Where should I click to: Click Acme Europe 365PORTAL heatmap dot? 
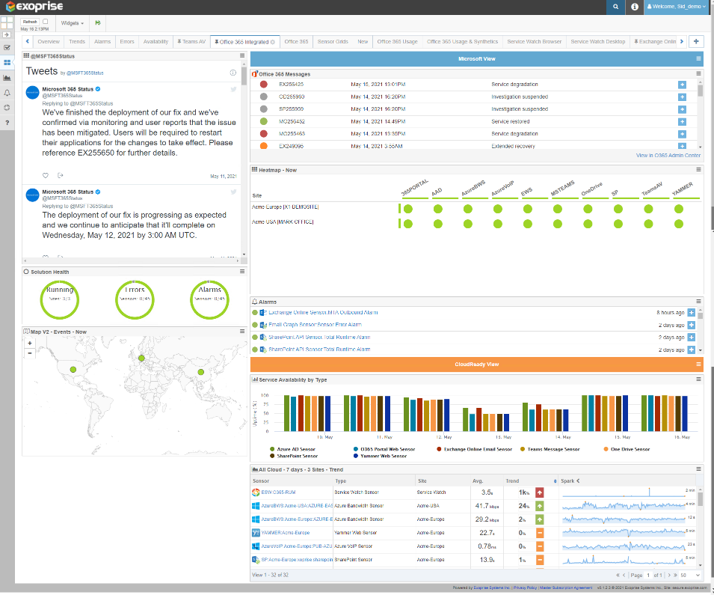pyautogui.click(x=408, y=209)
